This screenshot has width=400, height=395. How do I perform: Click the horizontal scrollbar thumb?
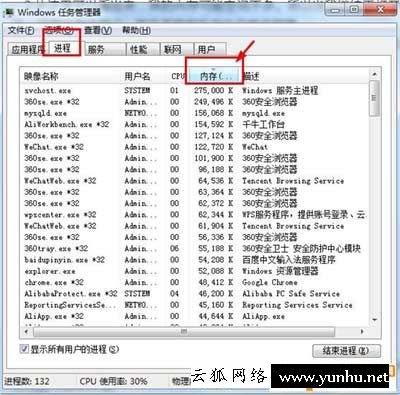point(184,332)
